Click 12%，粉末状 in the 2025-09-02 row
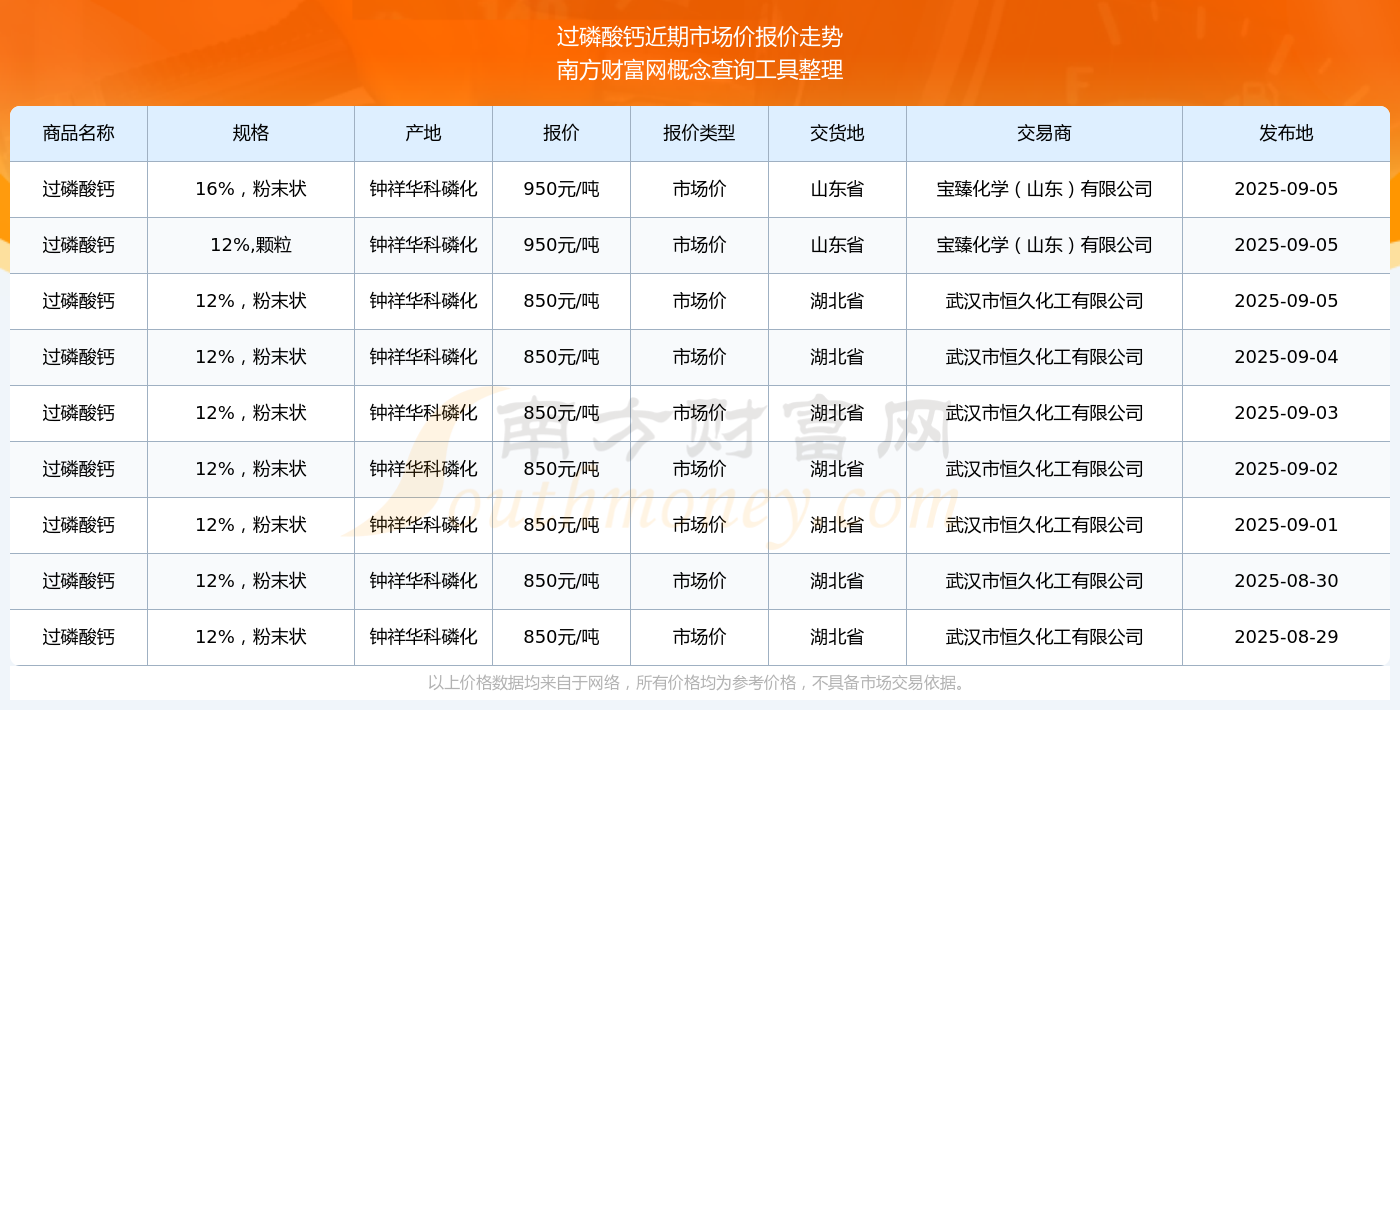 [x=251, y=469]
